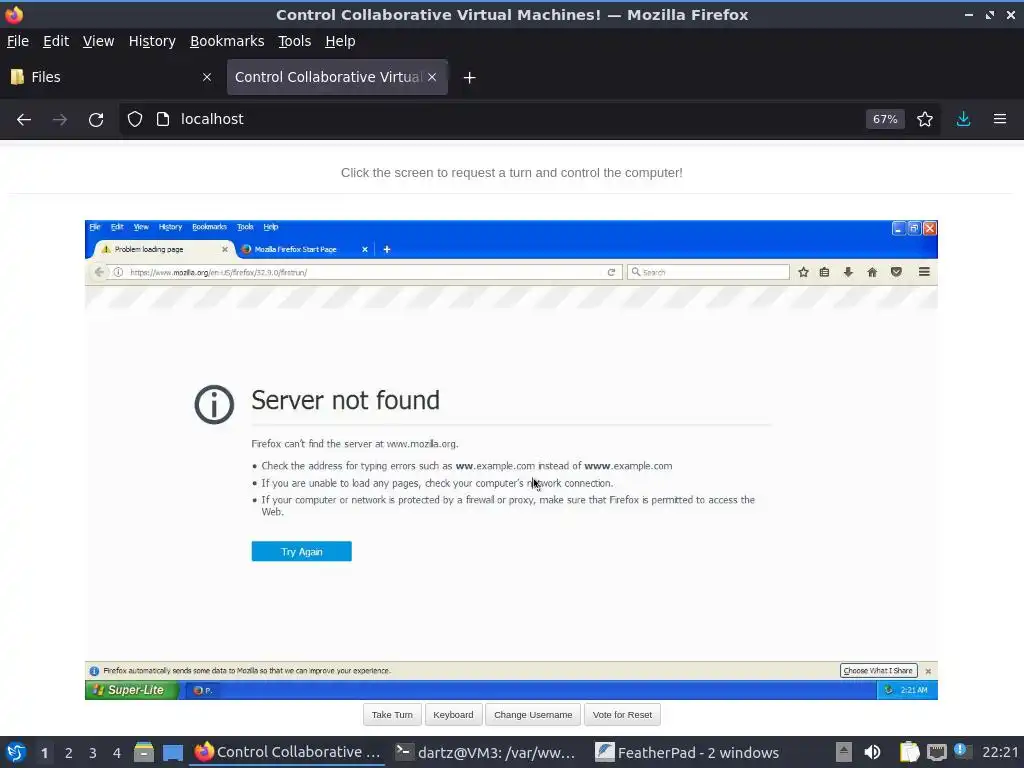Image resolution: width=1024 pixels, height=768 pixels.
Task: Click the page info icon before localhost
Action: coord(163,120)
